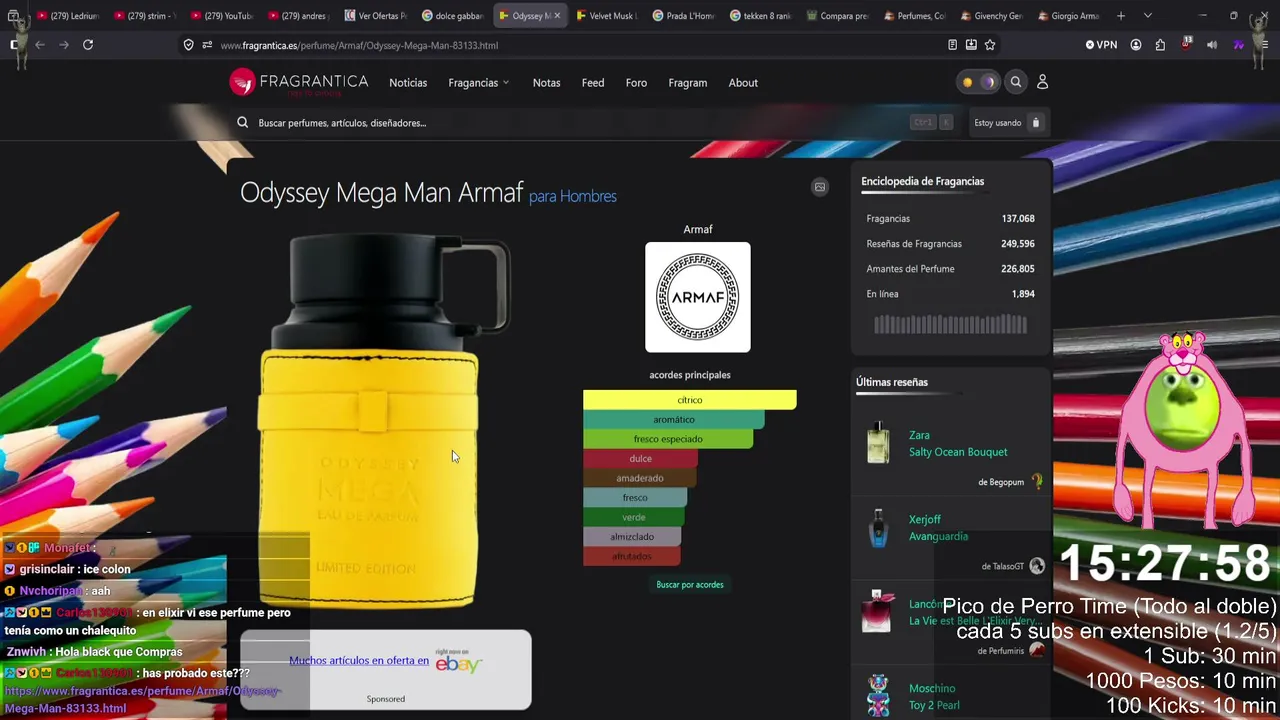Switch to the dolce gabbana Google tab
Image resolution: width=1280 pixels, height=720 pixels.
(453, 16)
